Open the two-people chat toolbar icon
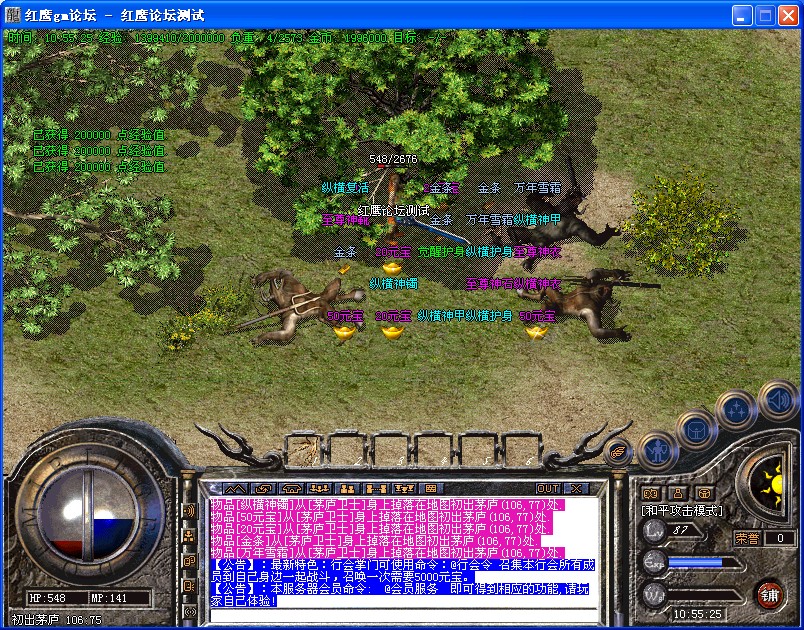The height and width of the screenshot is (630, 804). (348, 489)
